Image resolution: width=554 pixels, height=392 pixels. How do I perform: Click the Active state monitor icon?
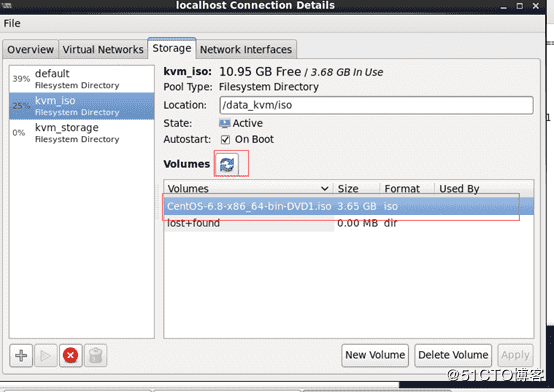pyautogui.click(x=225, y=123)
